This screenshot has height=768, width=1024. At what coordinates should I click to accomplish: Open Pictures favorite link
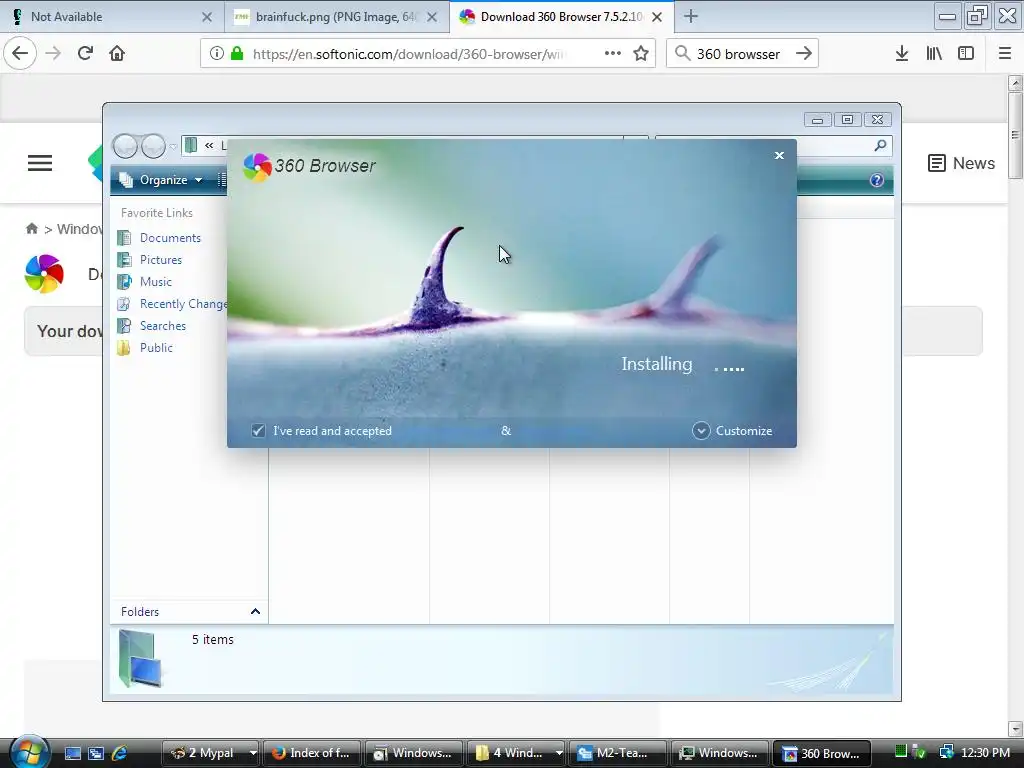pyautogui.click(x=161, y=260)
